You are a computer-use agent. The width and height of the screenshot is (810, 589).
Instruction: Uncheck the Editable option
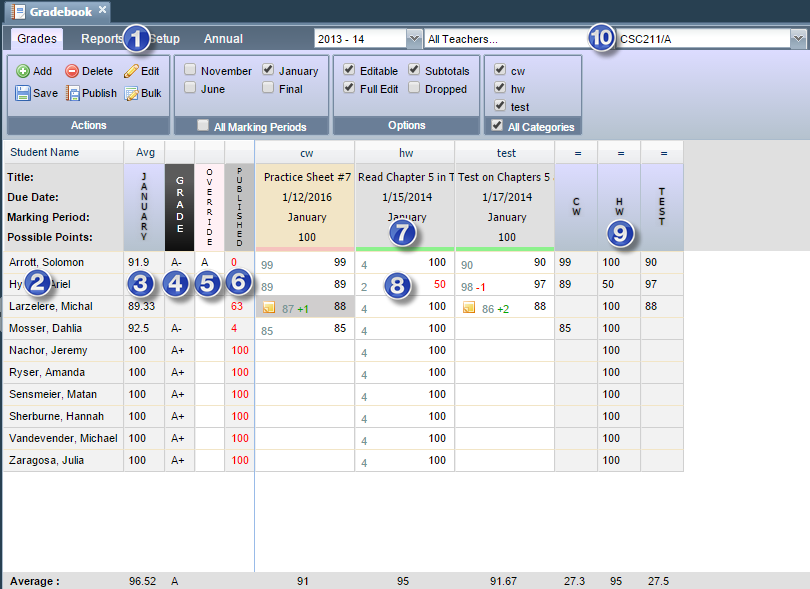pos(349,69)
